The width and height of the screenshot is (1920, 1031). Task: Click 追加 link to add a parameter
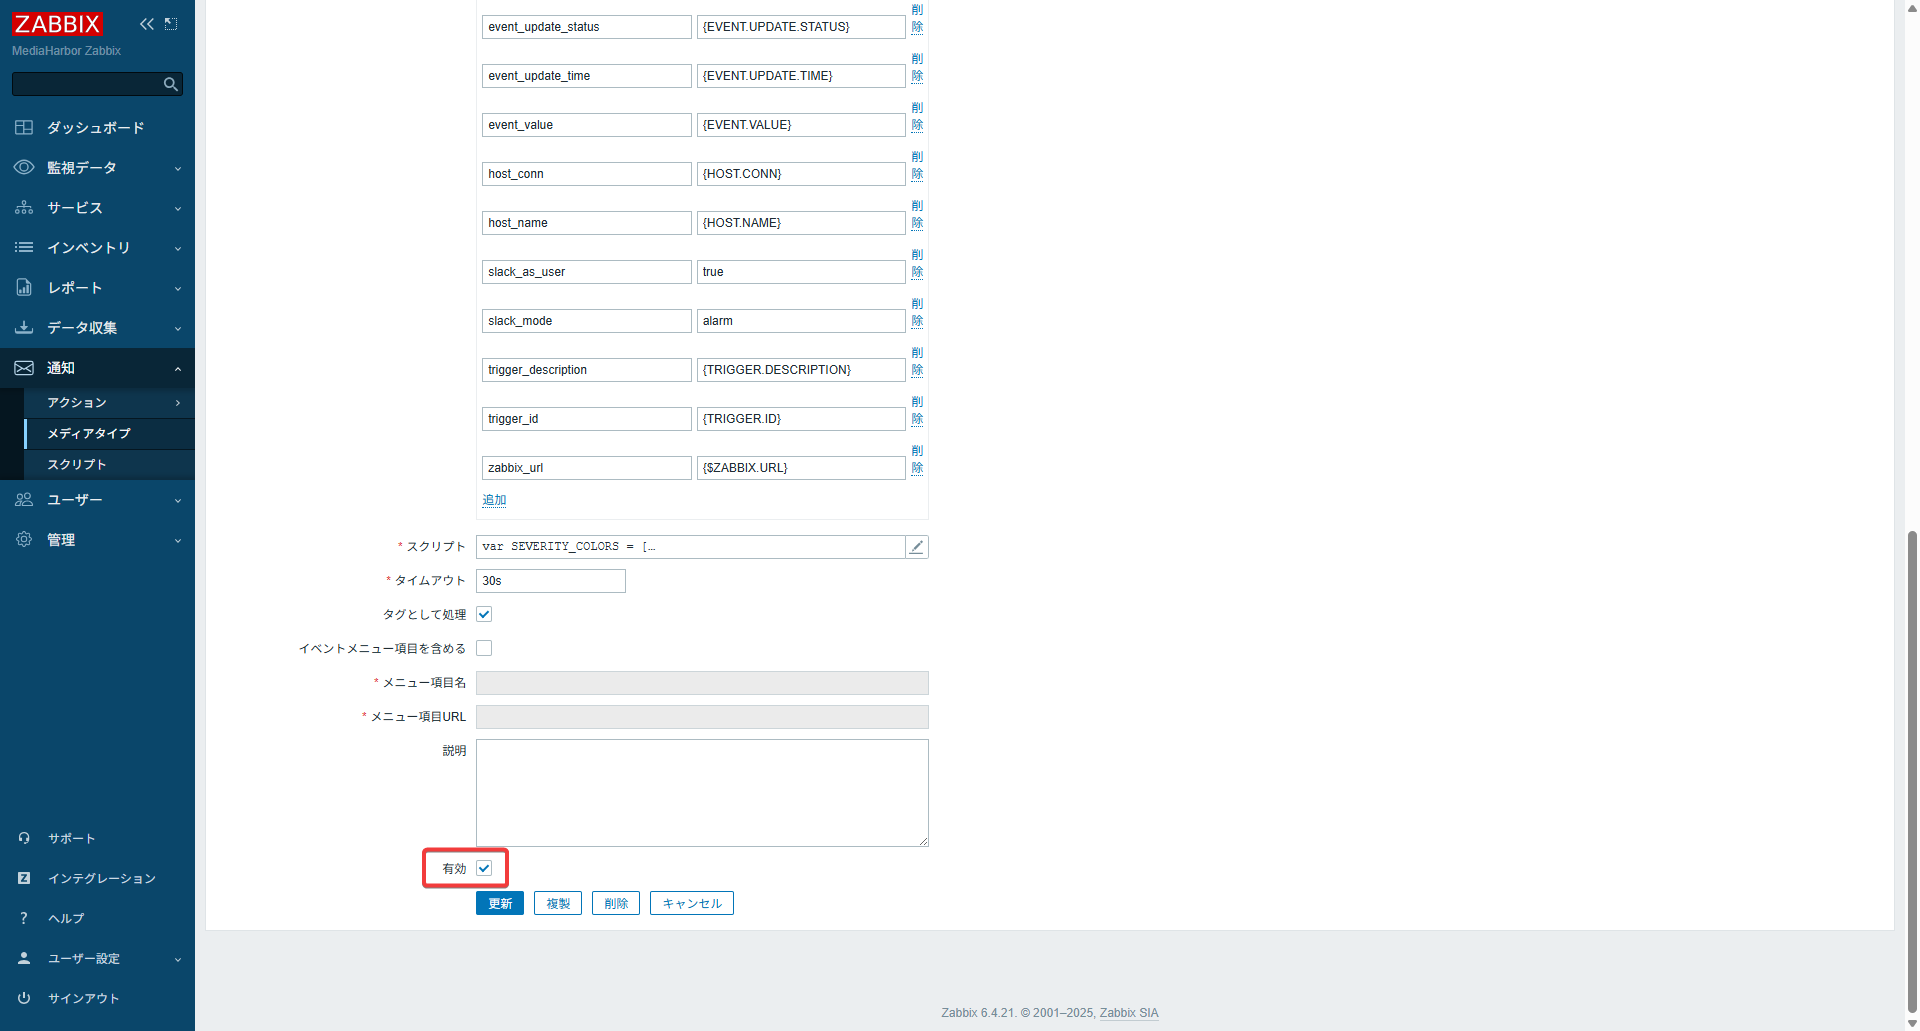494,500
